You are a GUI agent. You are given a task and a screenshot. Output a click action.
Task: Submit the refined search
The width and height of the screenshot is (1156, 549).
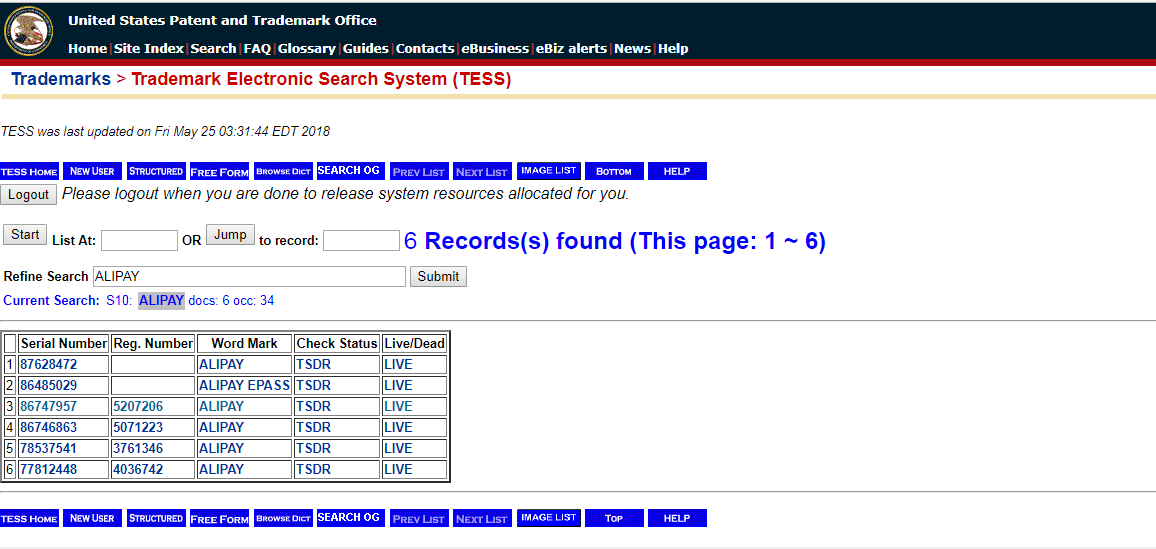[x=438, y=276]
